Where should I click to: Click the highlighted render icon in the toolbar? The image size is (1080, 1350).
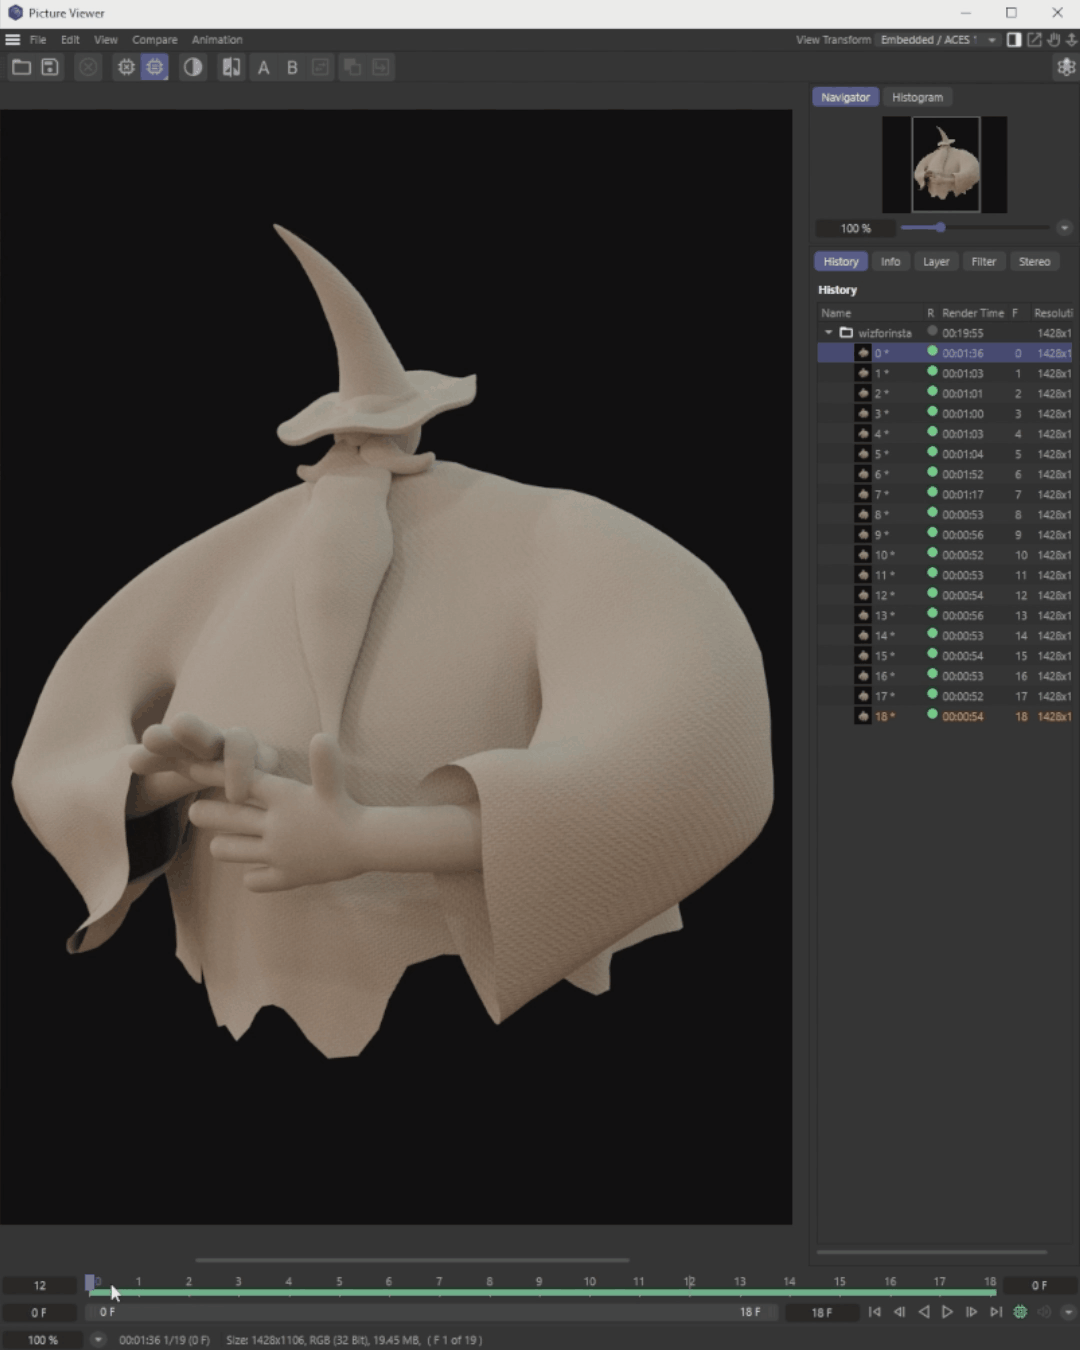click(x=154, y=67)
